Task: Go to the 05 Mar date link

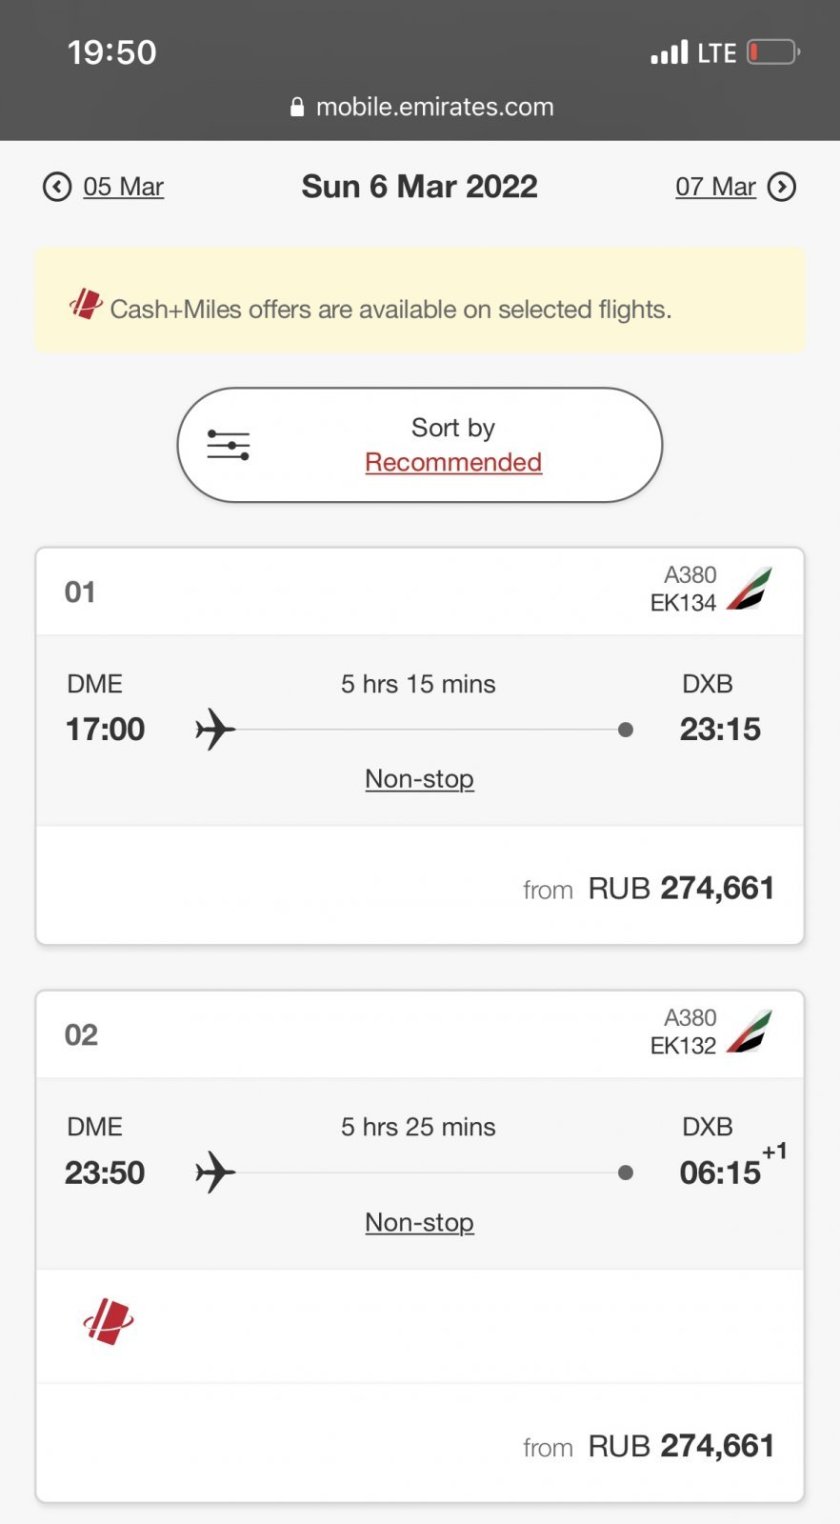Action: click(123, 187)
